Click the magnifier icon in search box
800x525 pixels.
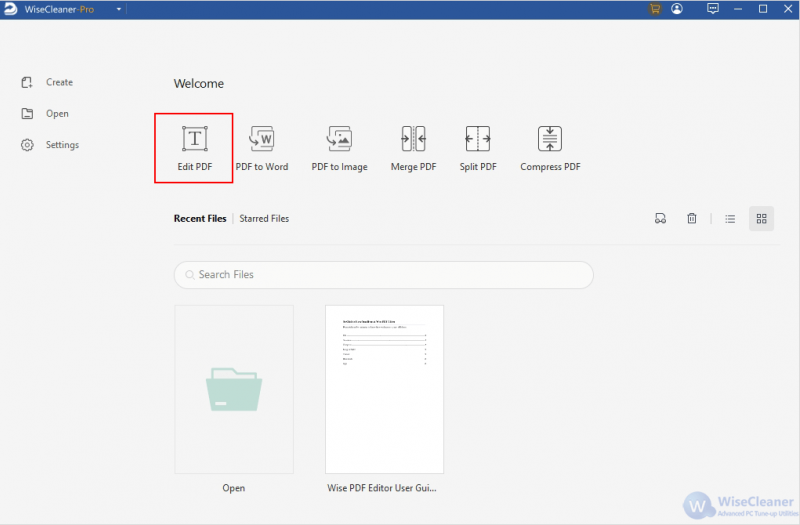pos(189,274)
